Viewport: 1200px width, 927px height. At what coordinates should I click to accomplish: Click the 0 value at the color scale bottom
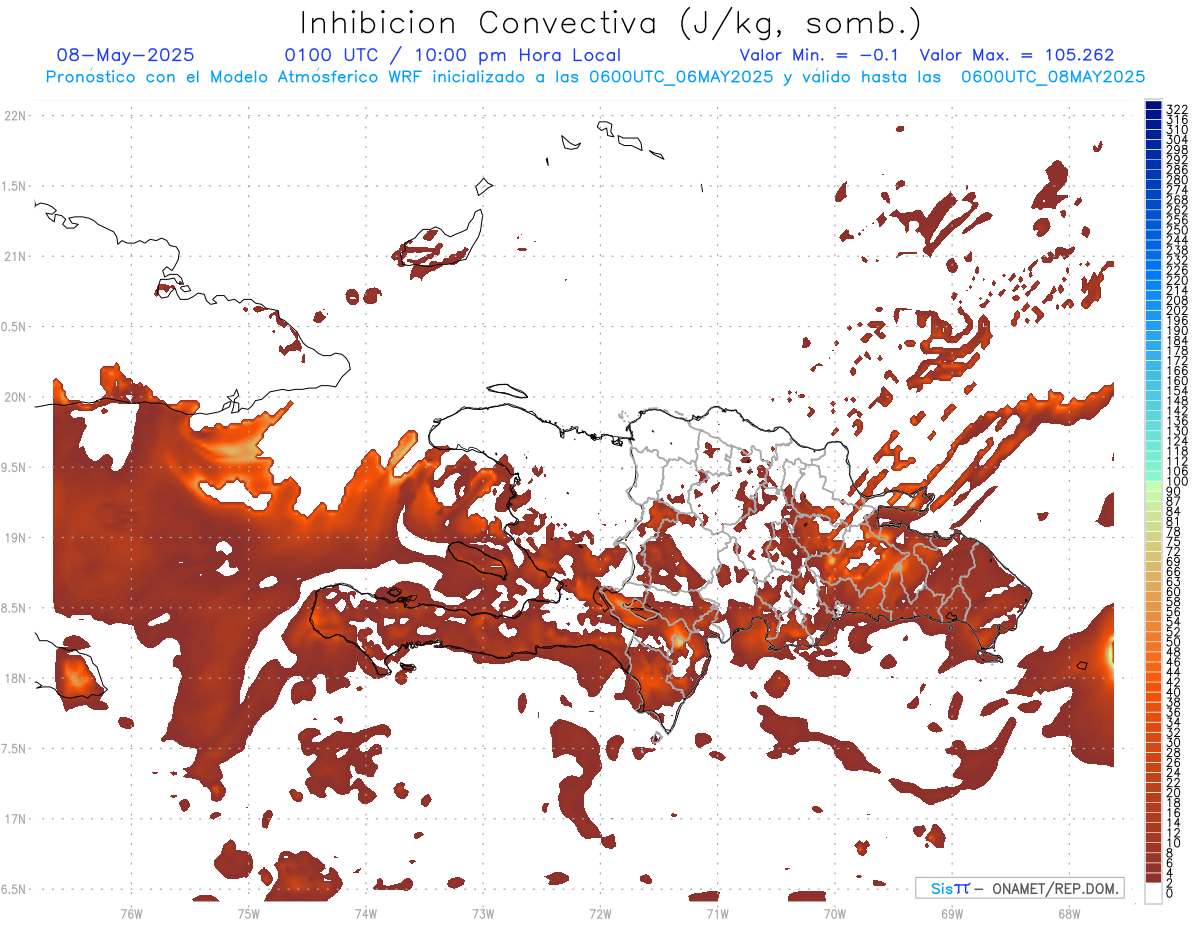pos(1170,894)
